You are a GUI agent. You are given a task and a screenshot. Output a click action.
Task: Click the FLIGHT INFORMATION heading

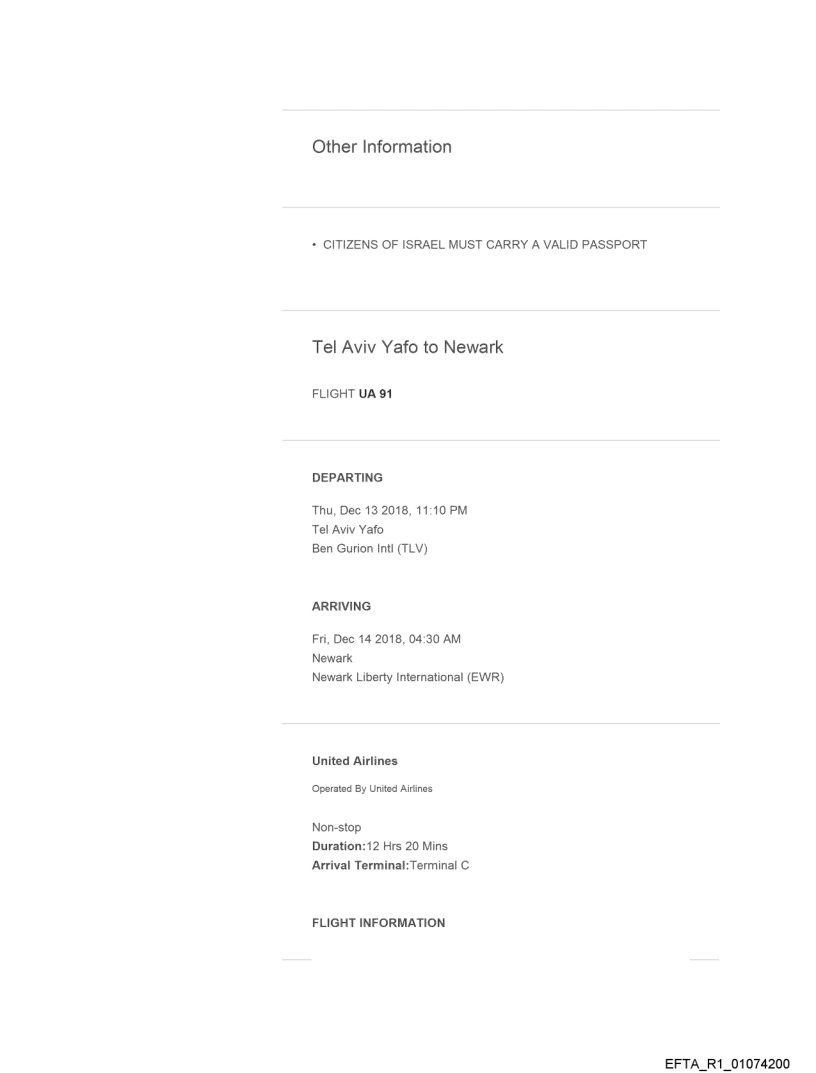(379, 923)
